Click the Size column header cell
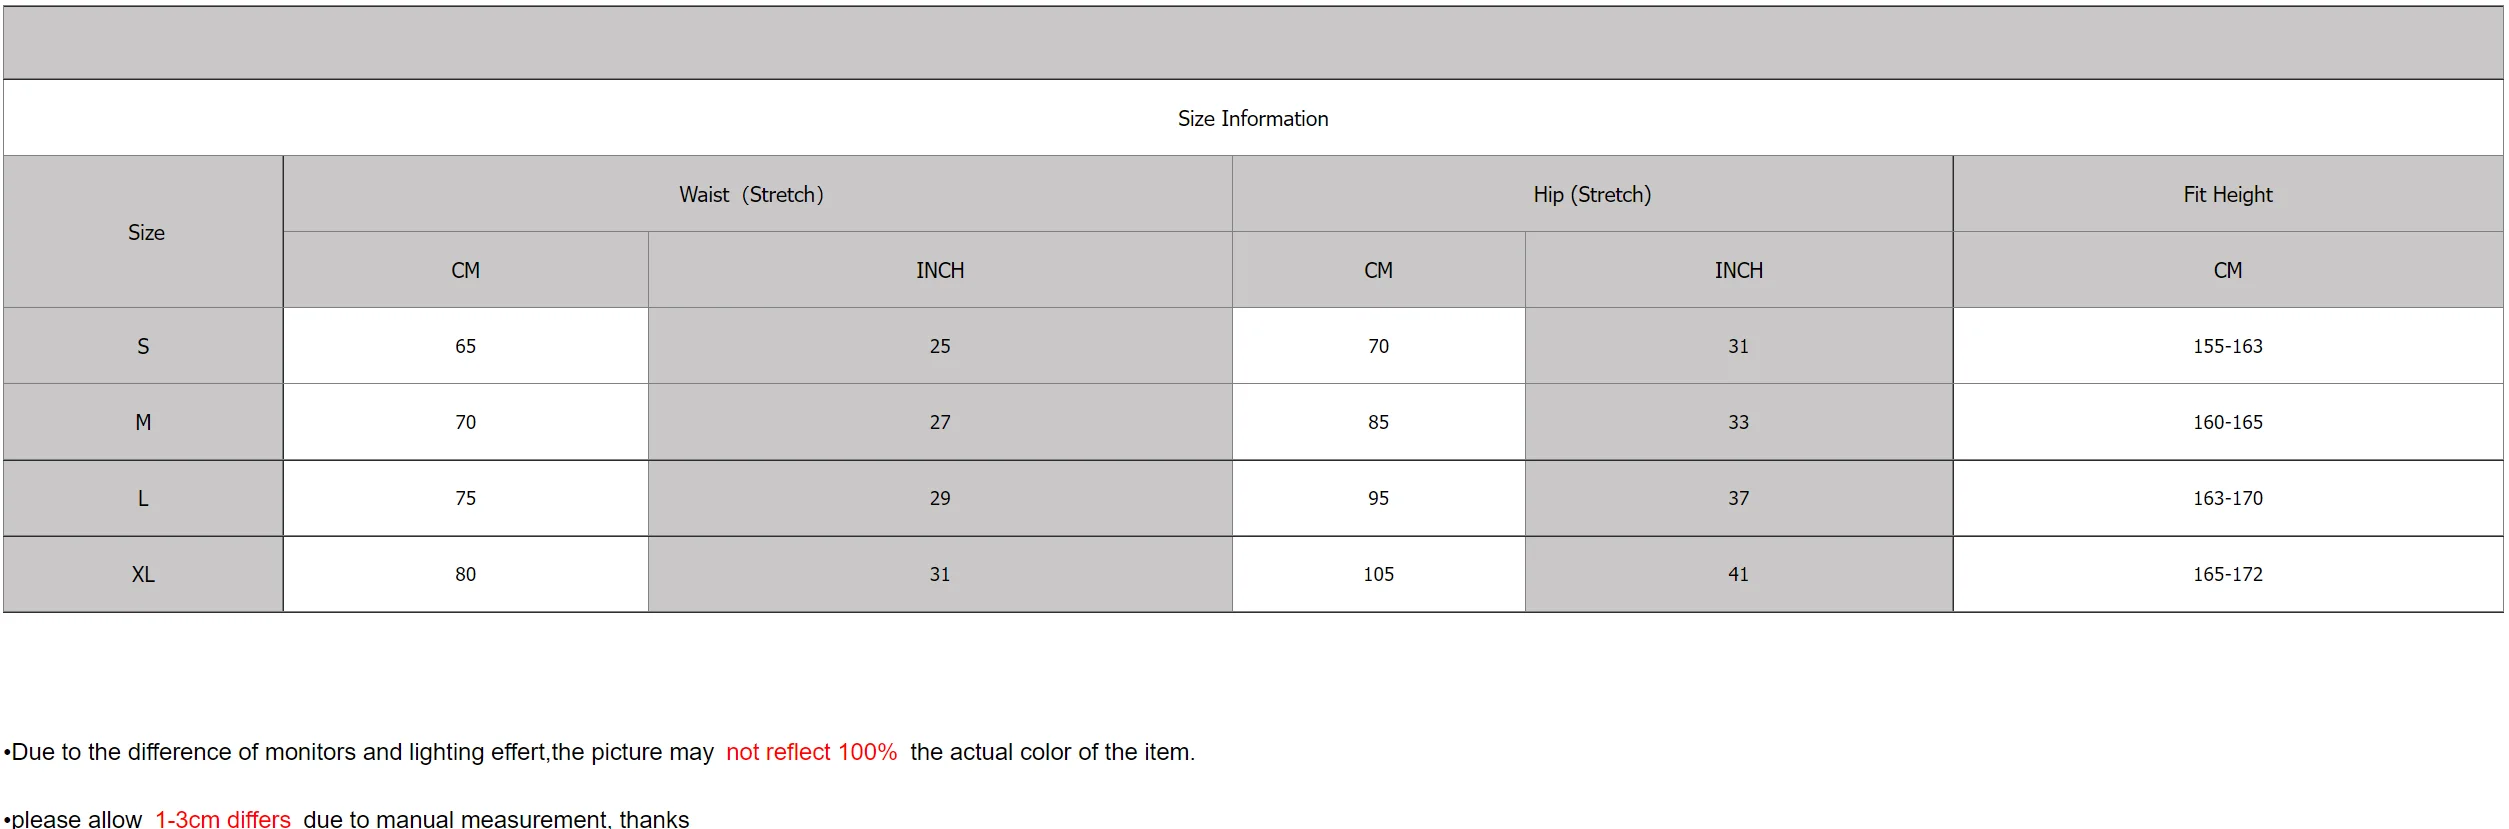The width and height of the screenshot is (2509, 829). (146, 232)
